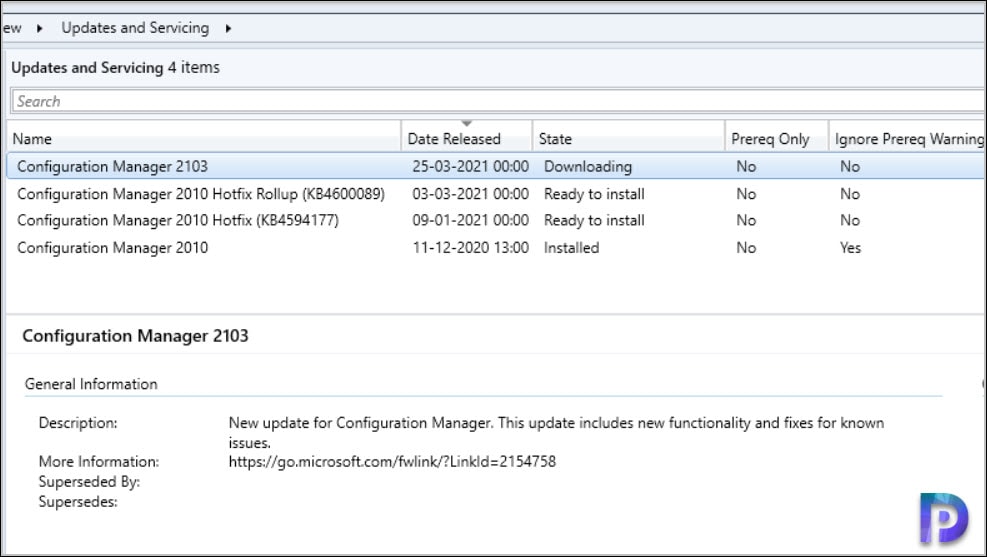The width and height of the screenshot is (987, 557).
Task: Select the Configuration Manager 2103 row
Action: tap(496, 166)
